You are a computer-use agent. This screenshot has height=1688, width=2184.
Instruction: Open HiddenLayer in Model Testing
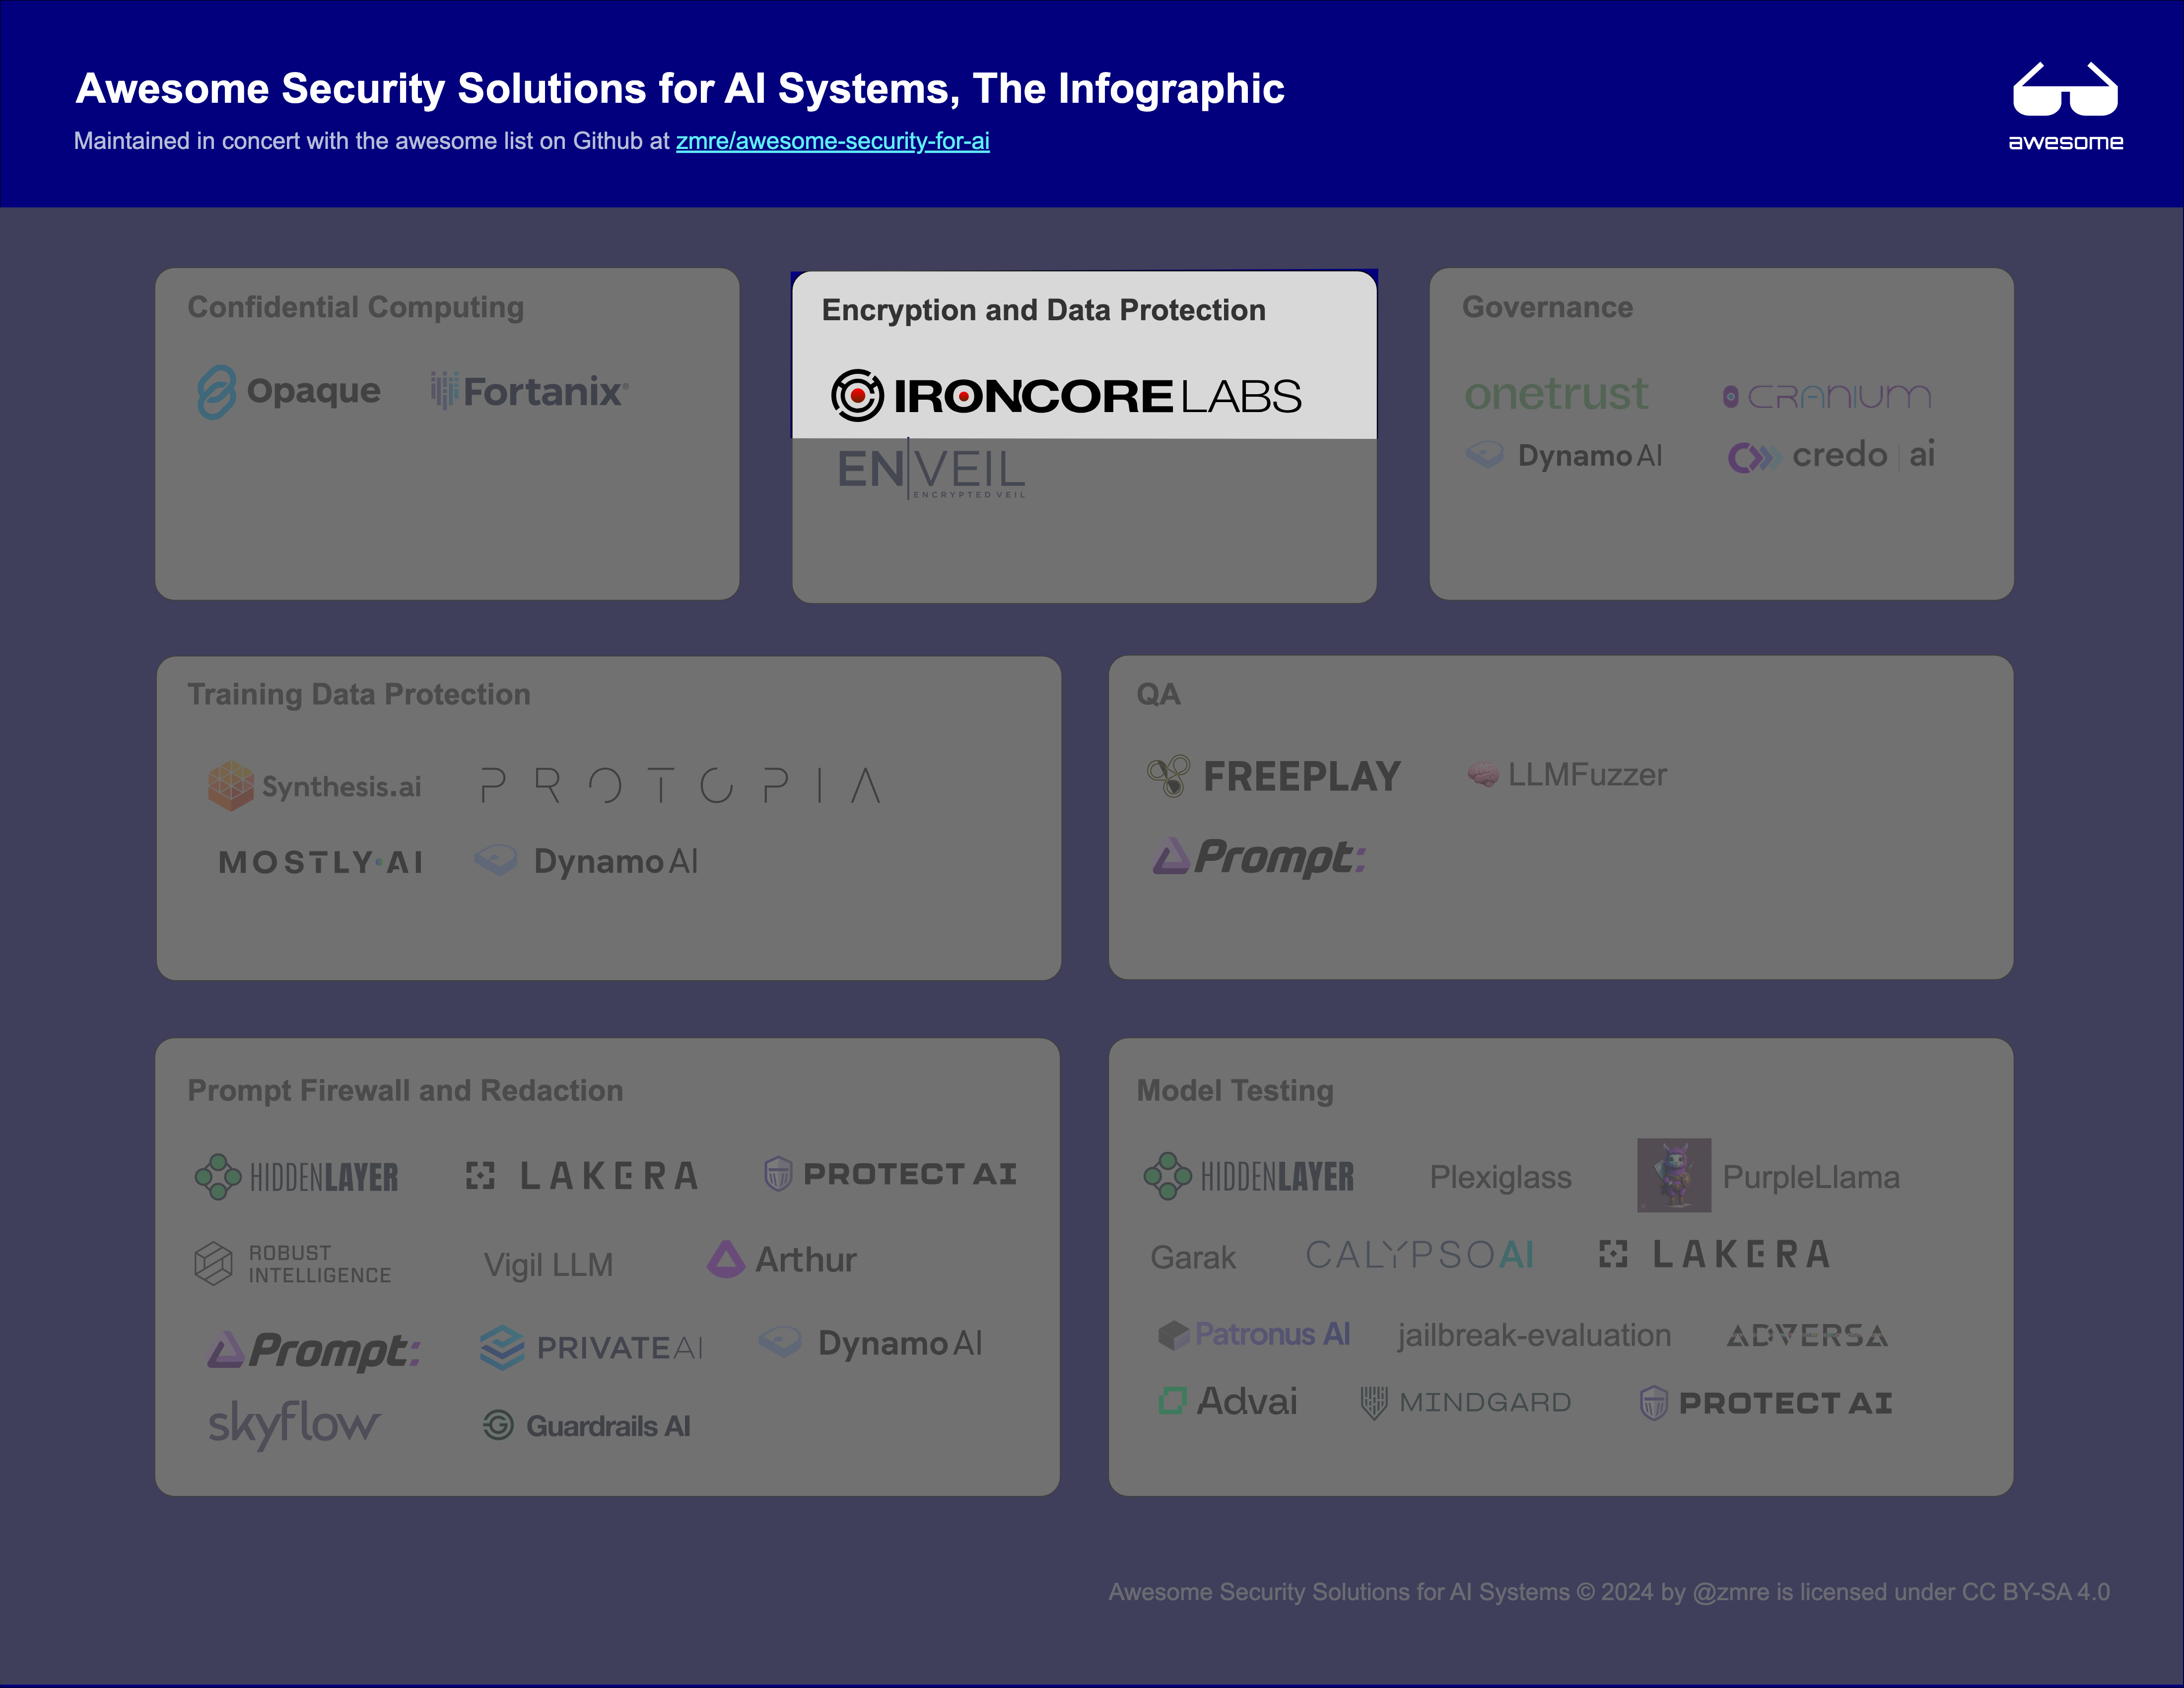tap(1248, 1176)
